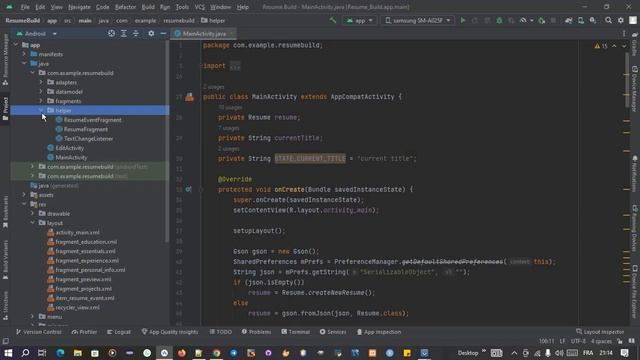Open Windows taskbar search
The width and height of the screenshot is (640, 360).
click(x=25, y=353)
